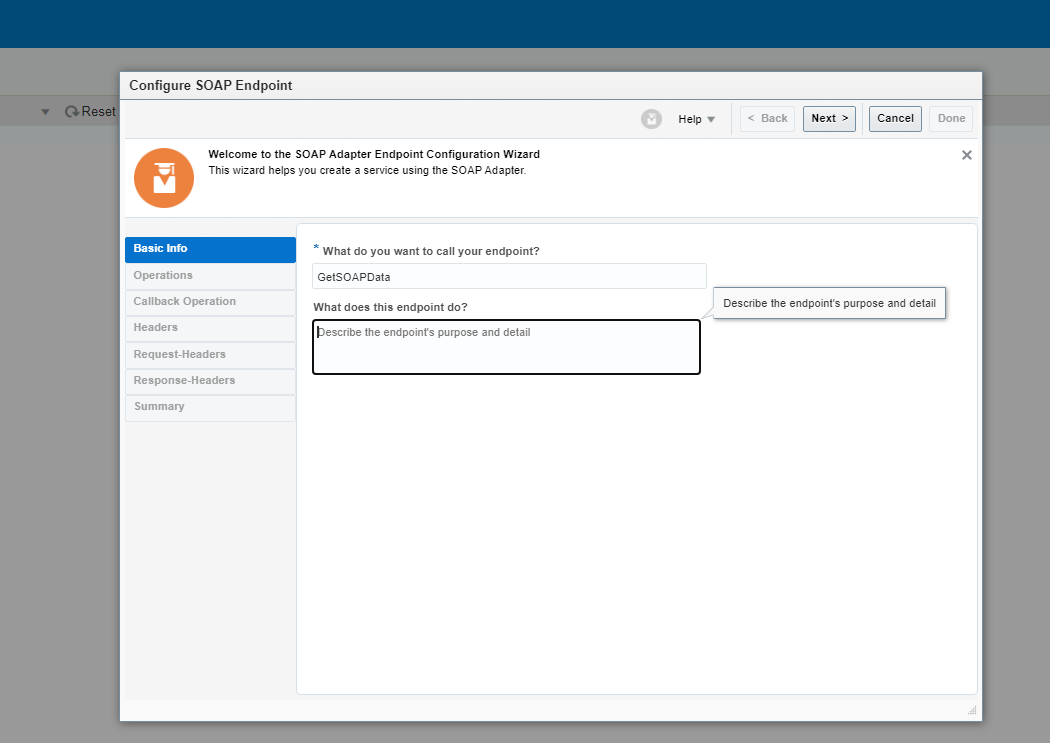Image resolution: width=1050 pixels, height=743 pixels.
Task: Click the endpoint name field GetSOAPData
Action: (x=509, y=276)
